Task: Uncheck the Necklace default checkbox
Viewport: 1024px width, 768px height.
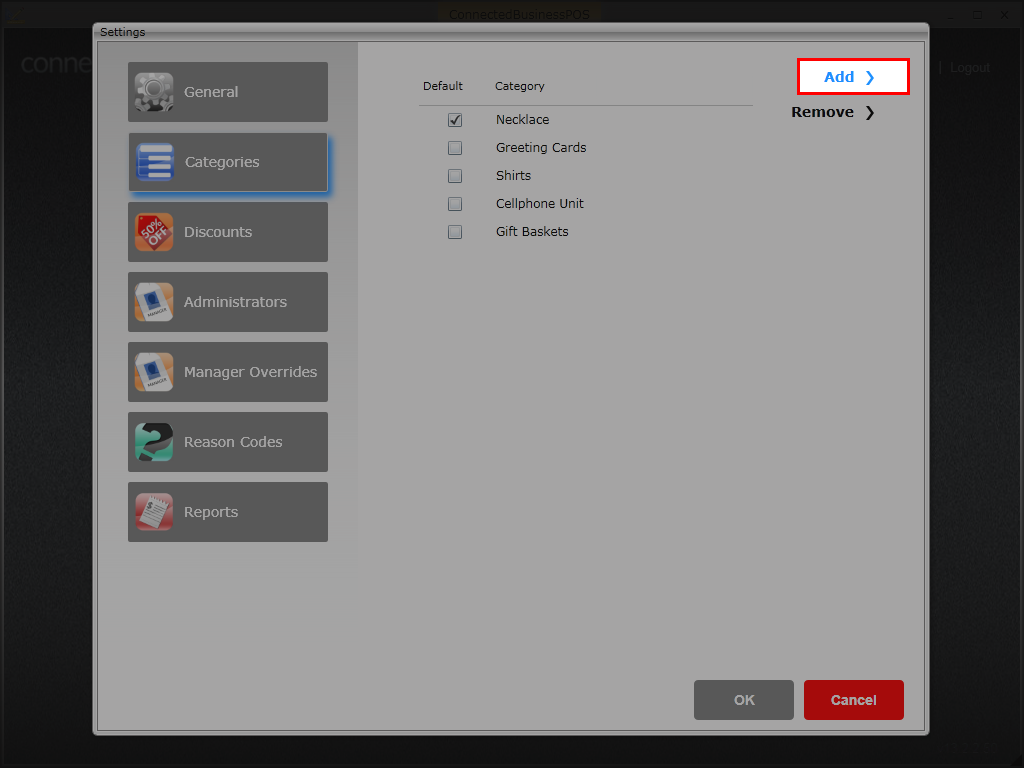Action: (x=455, y=120)
